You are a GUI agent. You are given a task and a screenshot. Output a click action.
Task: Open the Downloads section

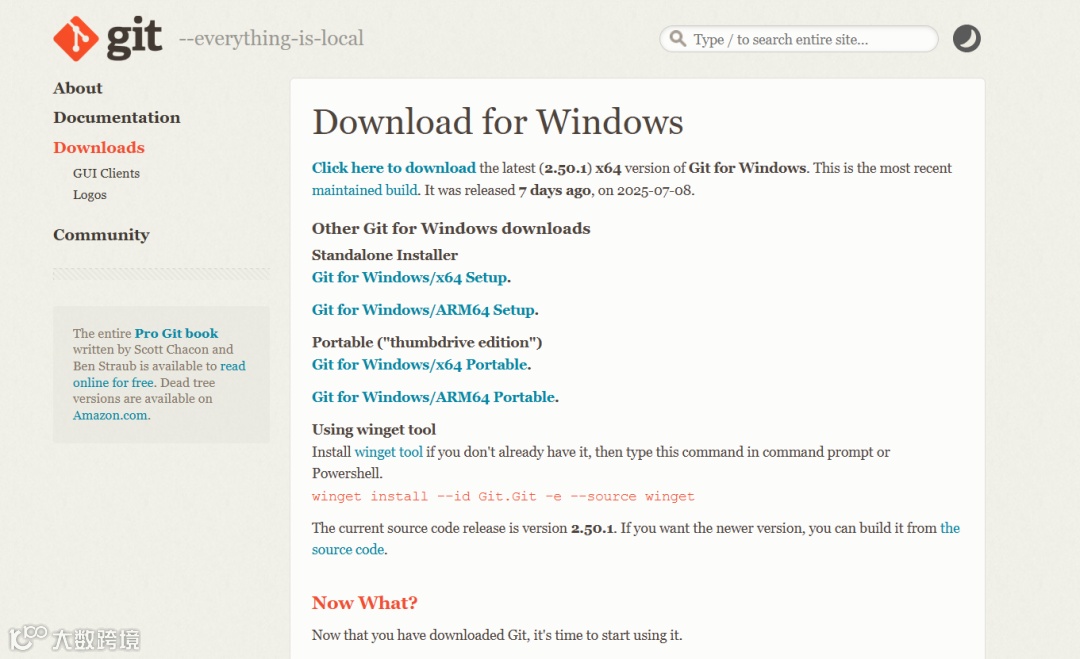(99, 147)
